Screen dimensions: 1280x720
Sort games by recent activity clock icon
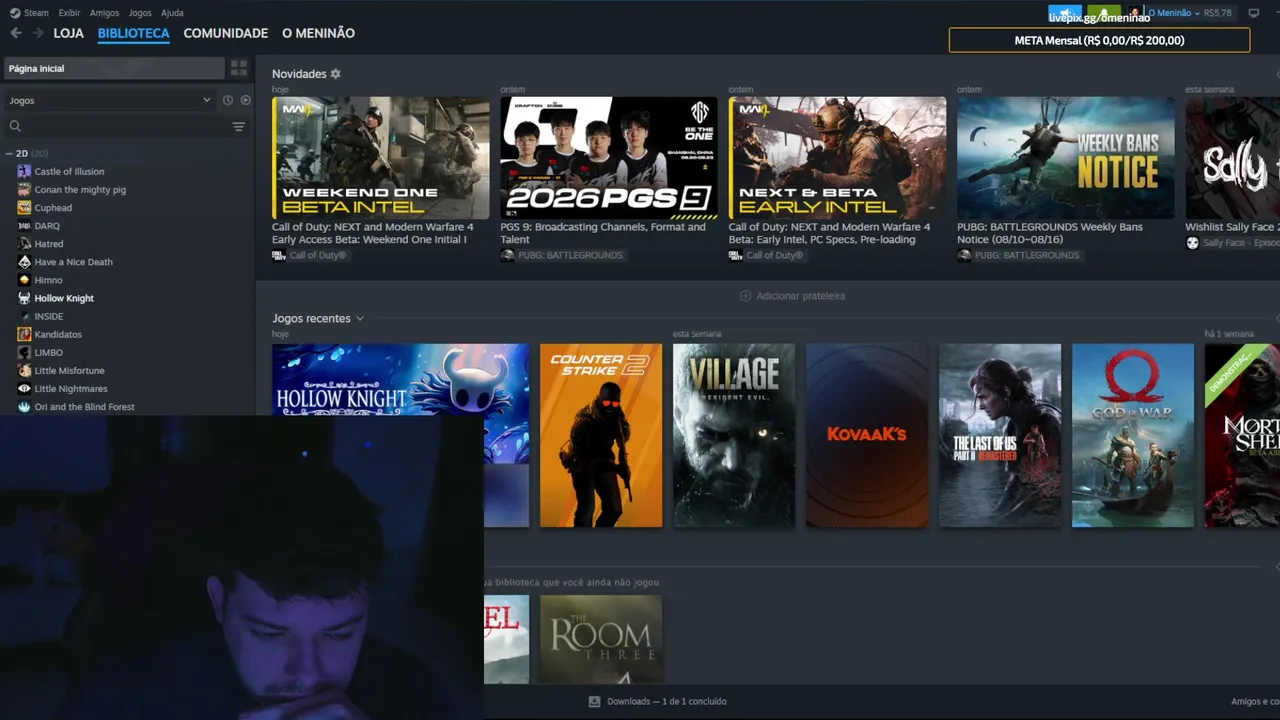pos(228,100)
